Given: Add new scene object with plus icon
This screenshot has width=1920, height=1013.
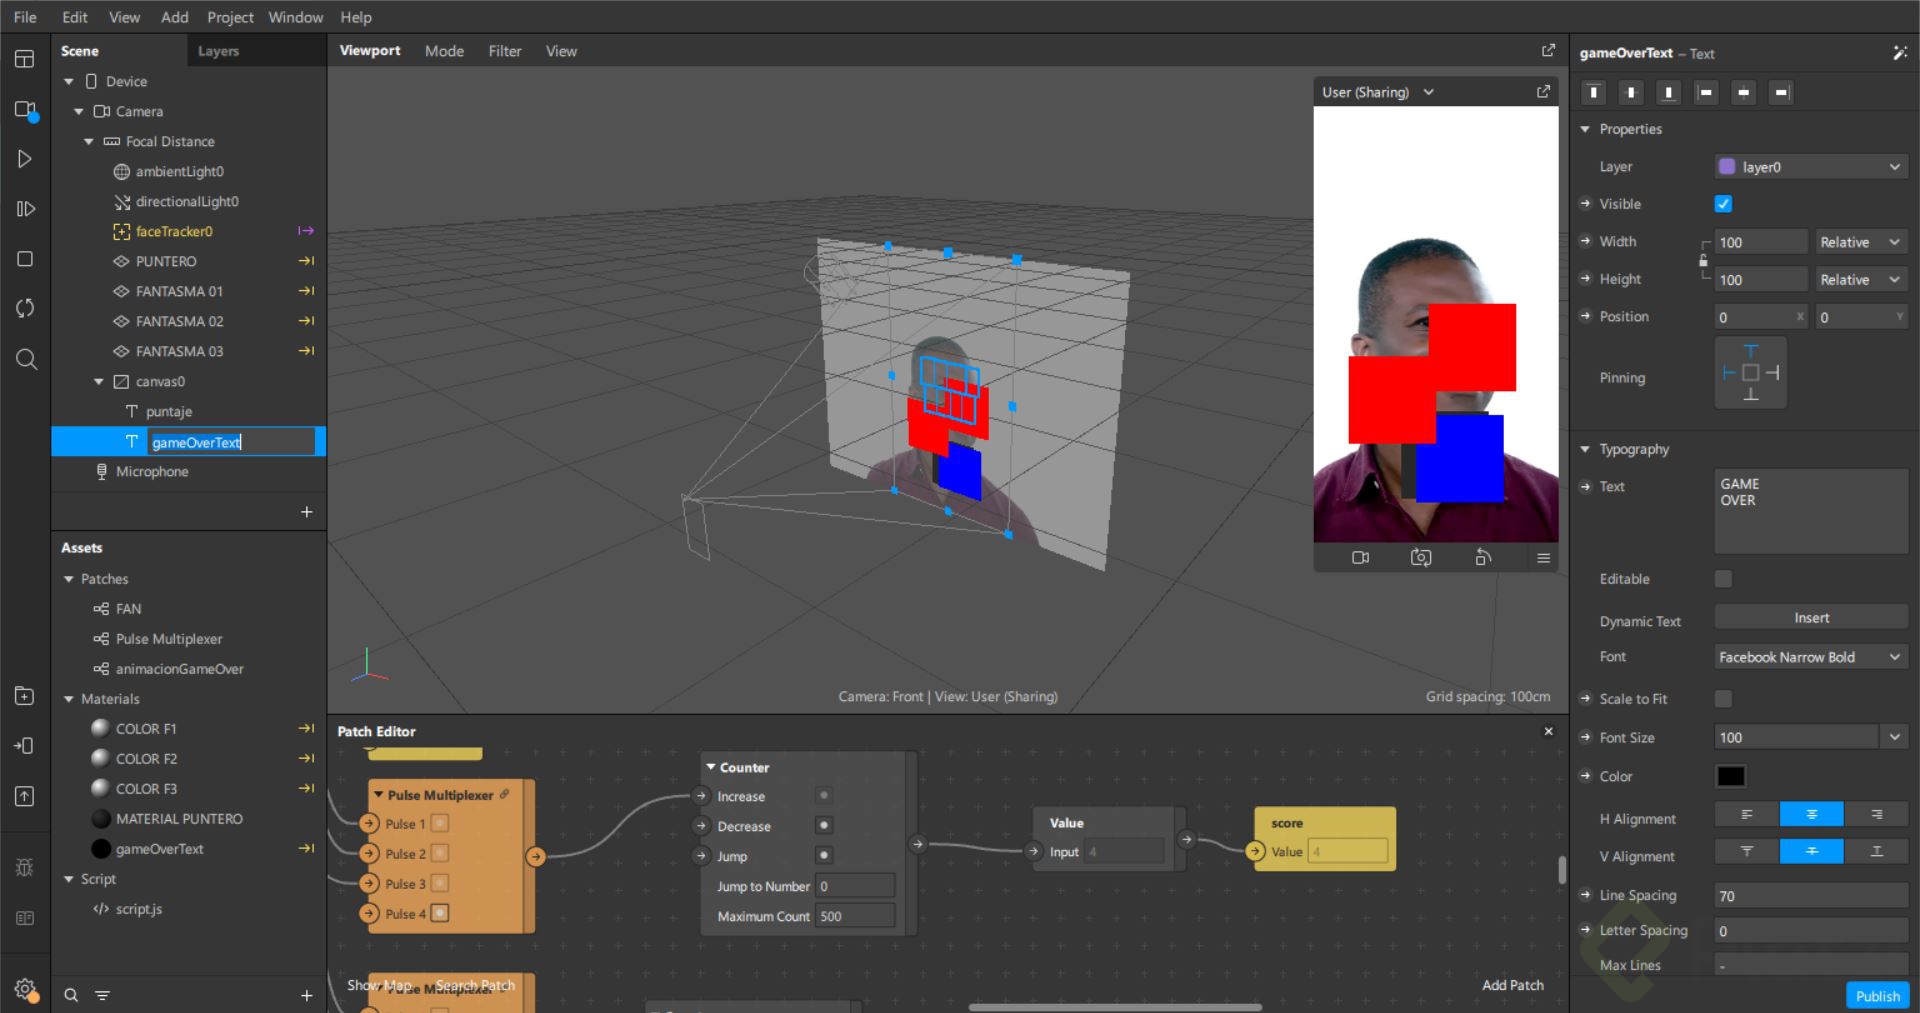Looking at the screenshot, I should coord(306,512).
